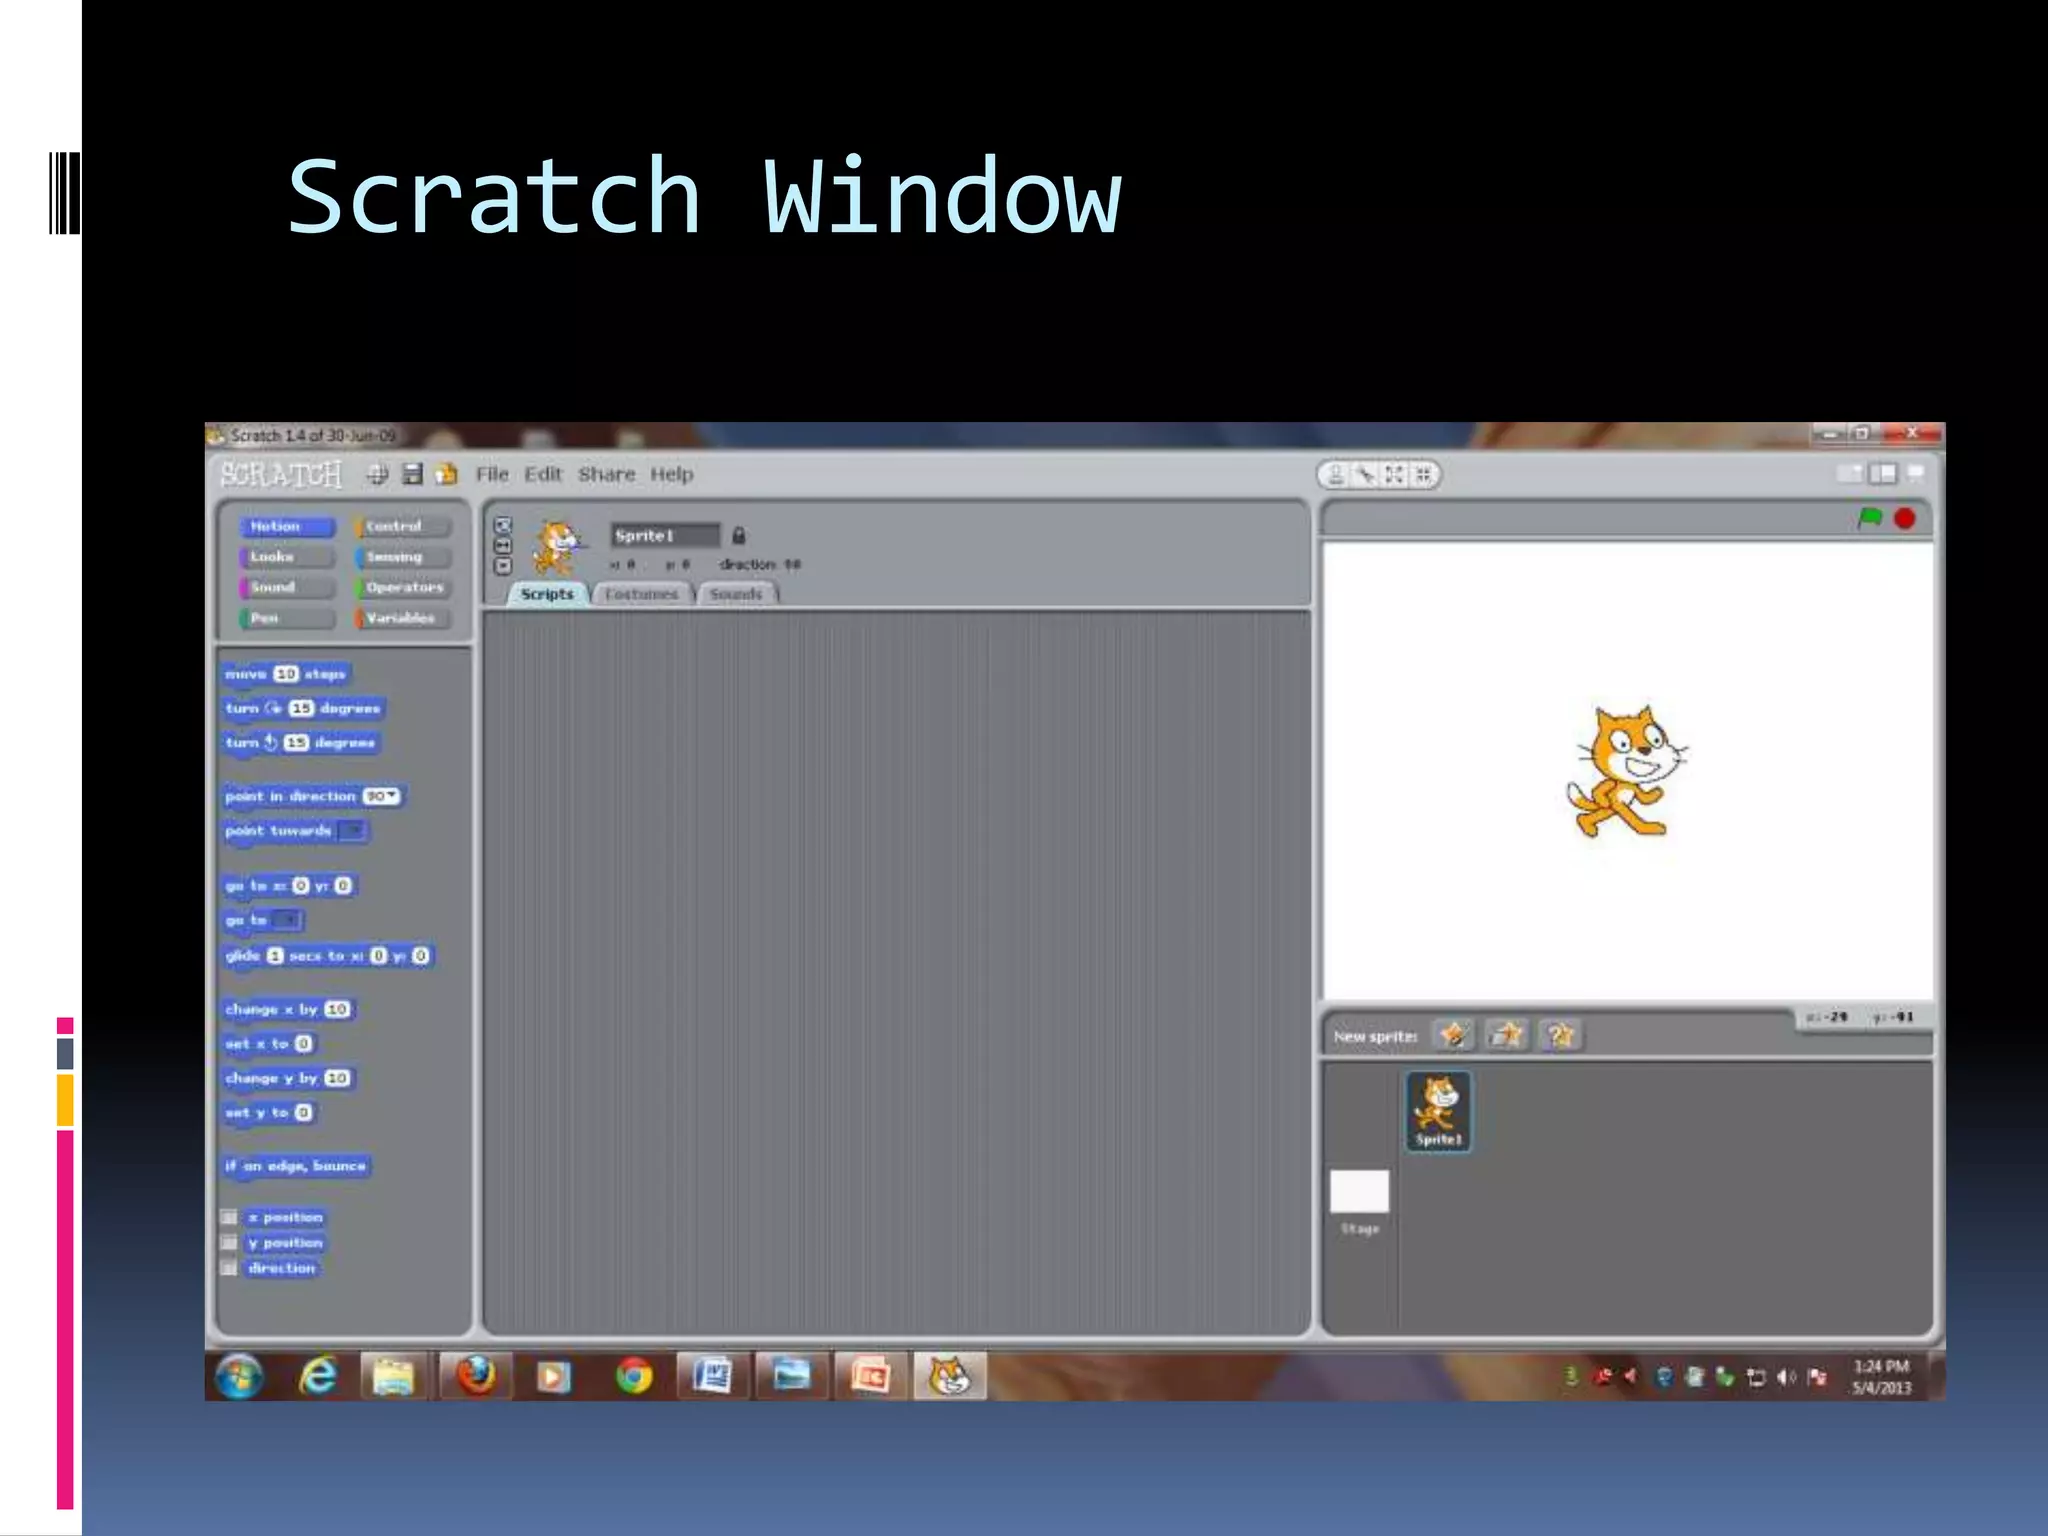2048x1536 pixels.
Task: Choose new sprite from file
Action: click(x=1507, y=1035)
